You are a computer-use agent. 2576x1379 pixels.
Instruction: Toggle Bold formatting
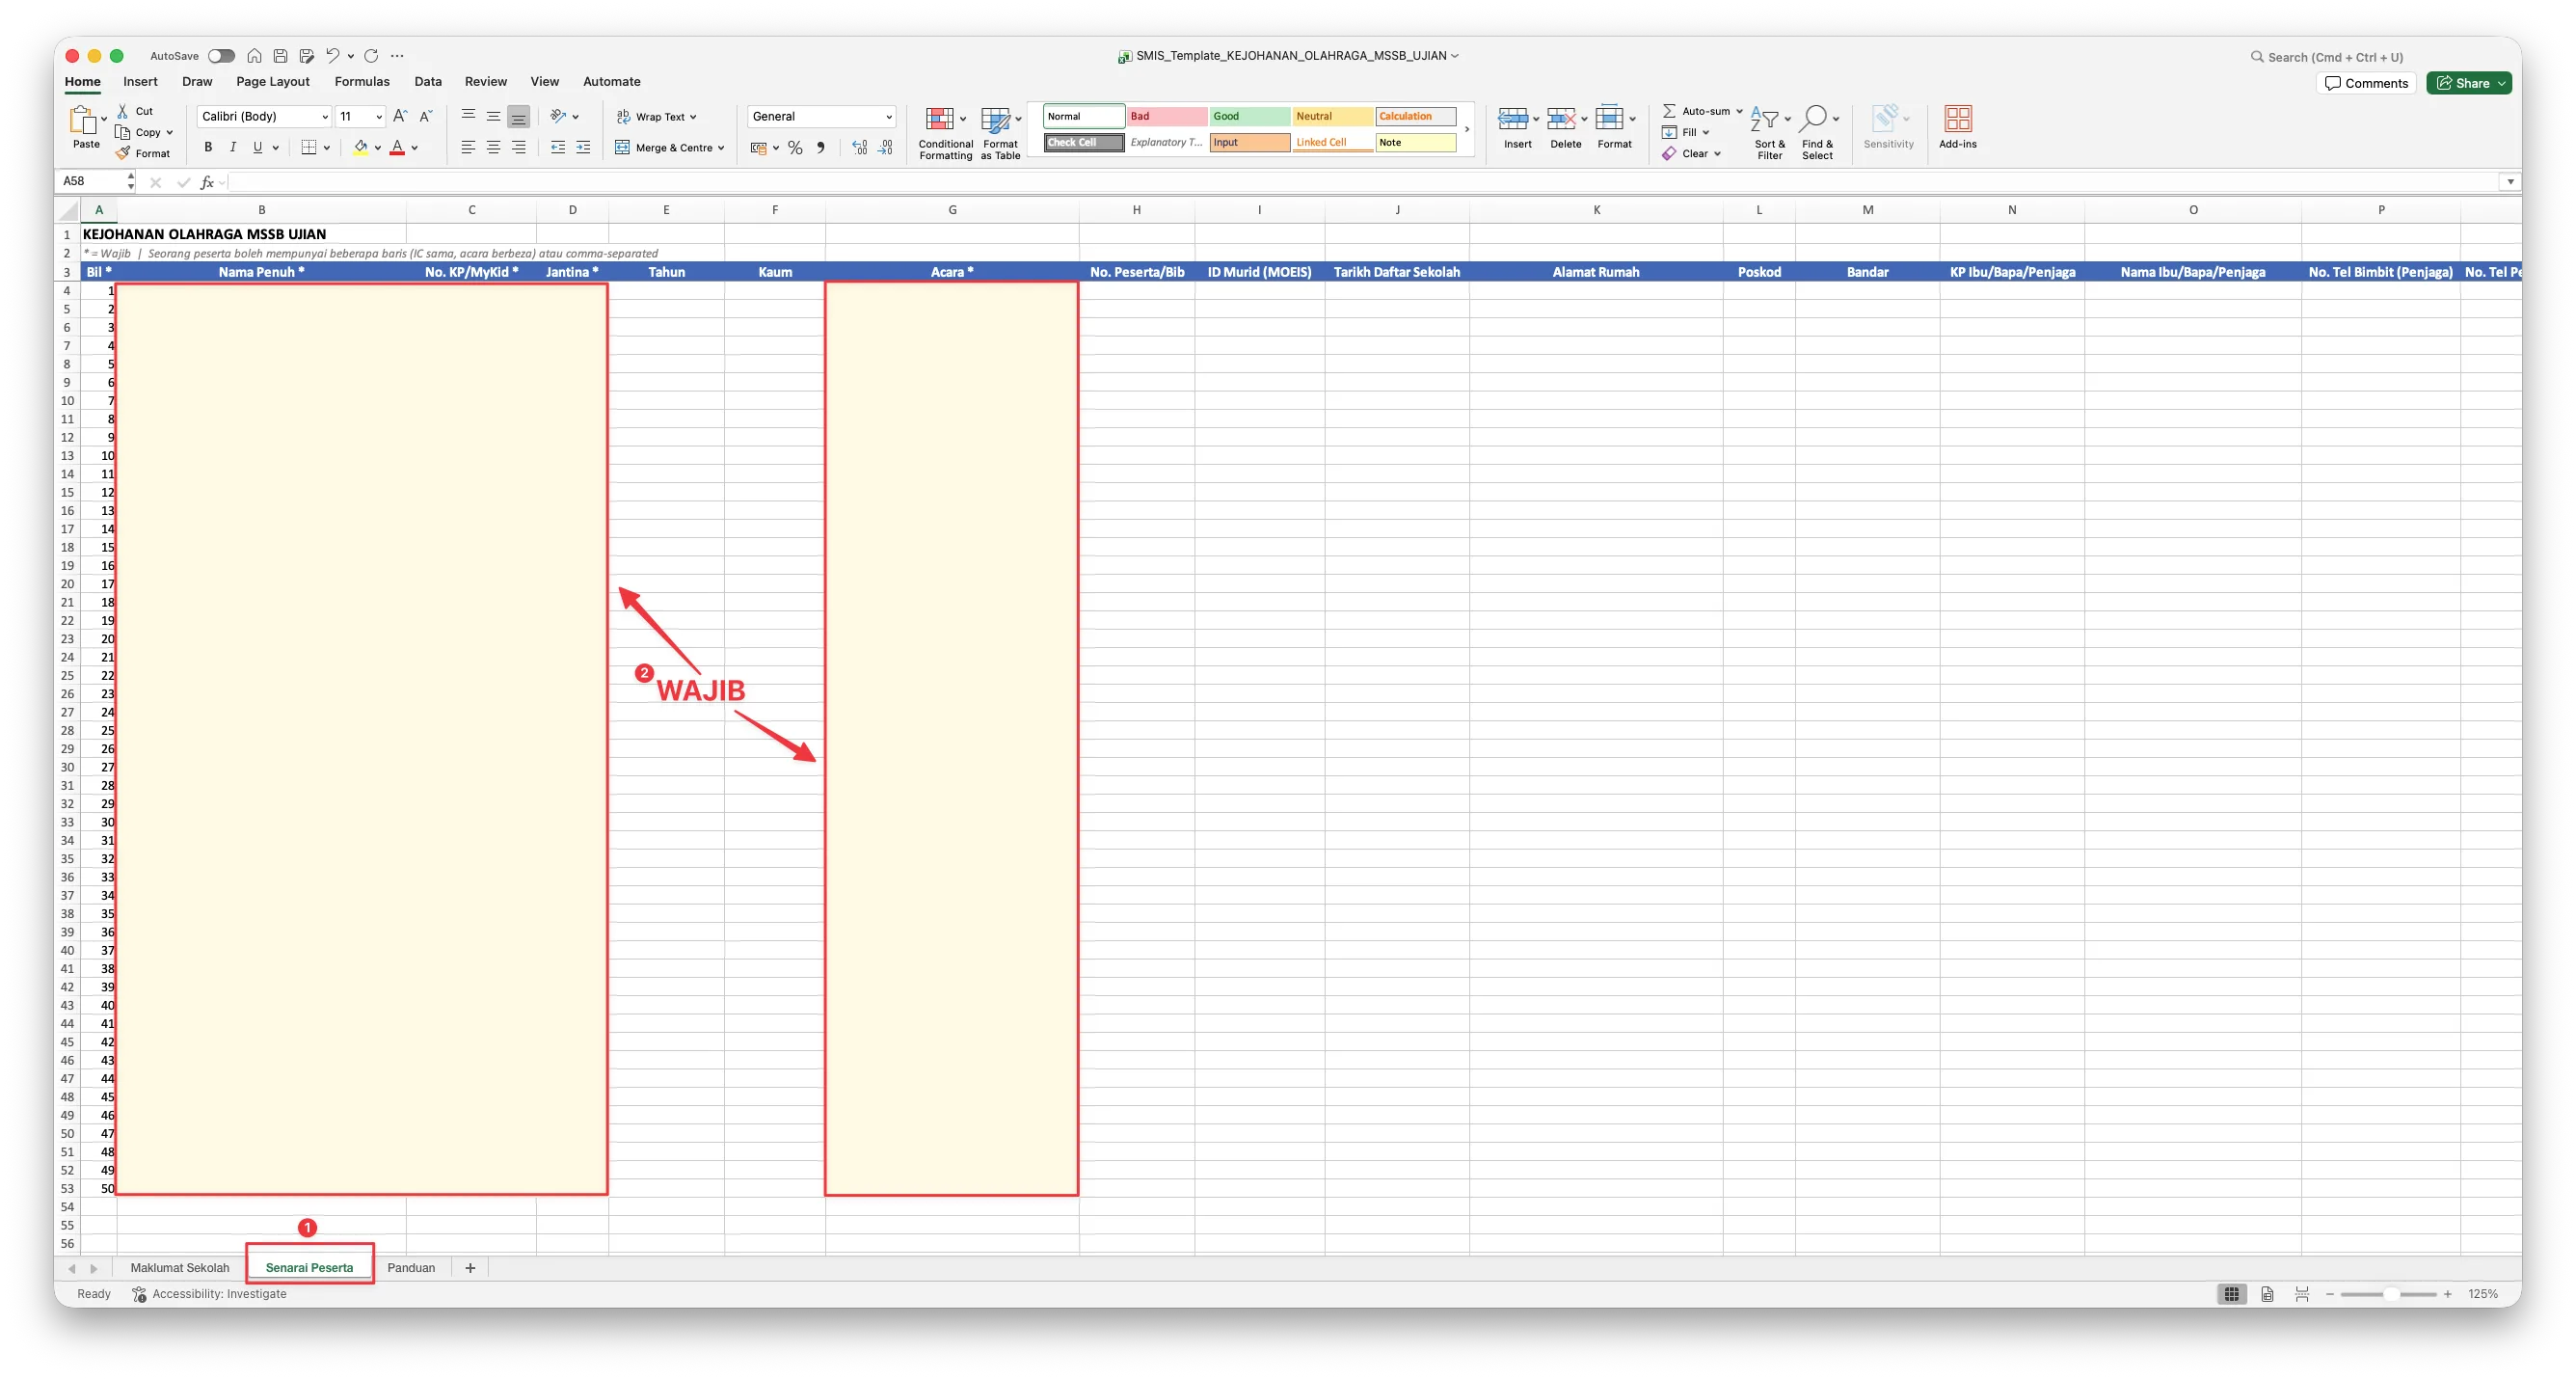208,147
